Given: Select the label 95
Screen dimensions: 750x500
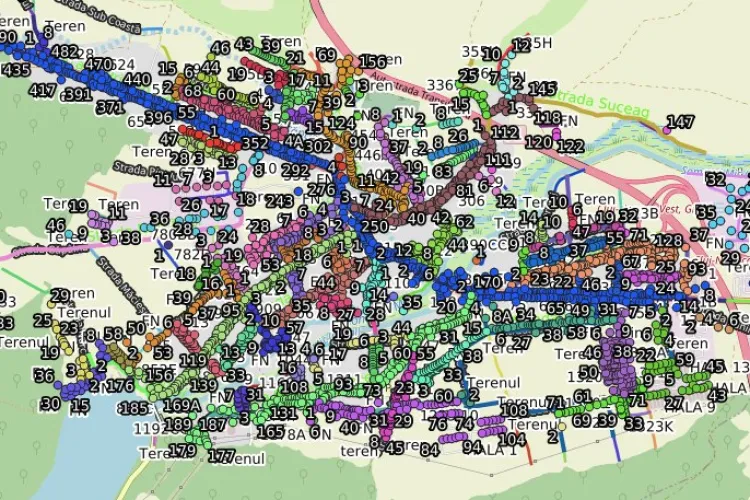Looking at the screenshot, I should coord(231,311).
